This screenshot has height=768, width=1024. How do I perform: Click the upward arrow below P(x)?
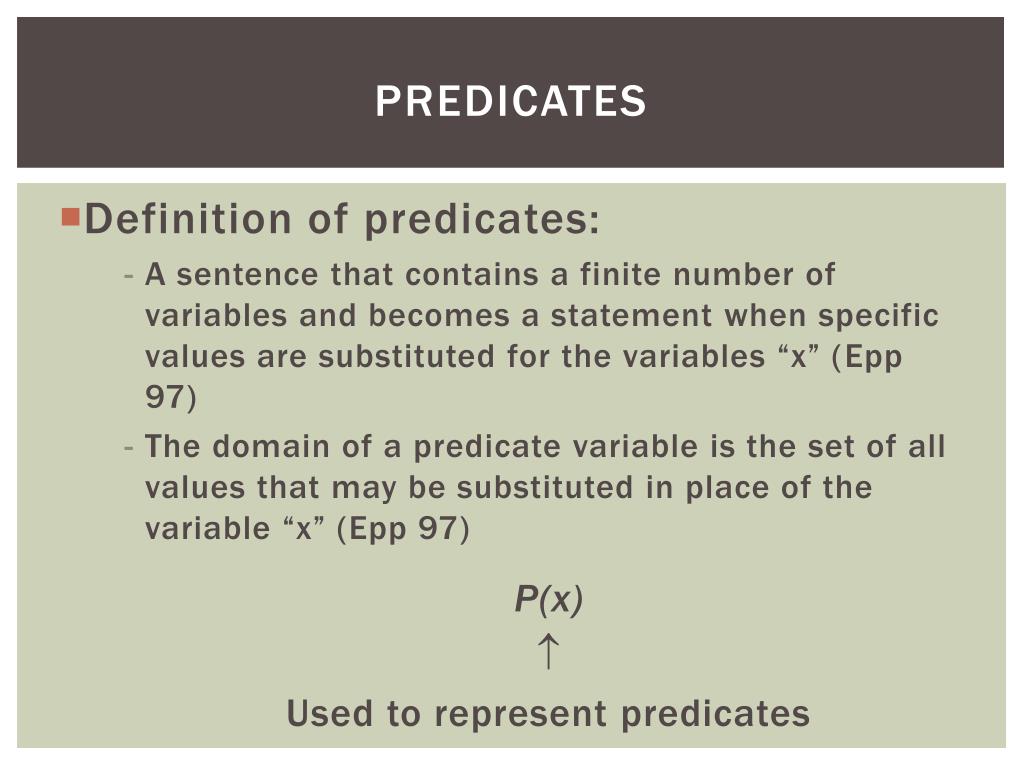[x=548, y=651]
